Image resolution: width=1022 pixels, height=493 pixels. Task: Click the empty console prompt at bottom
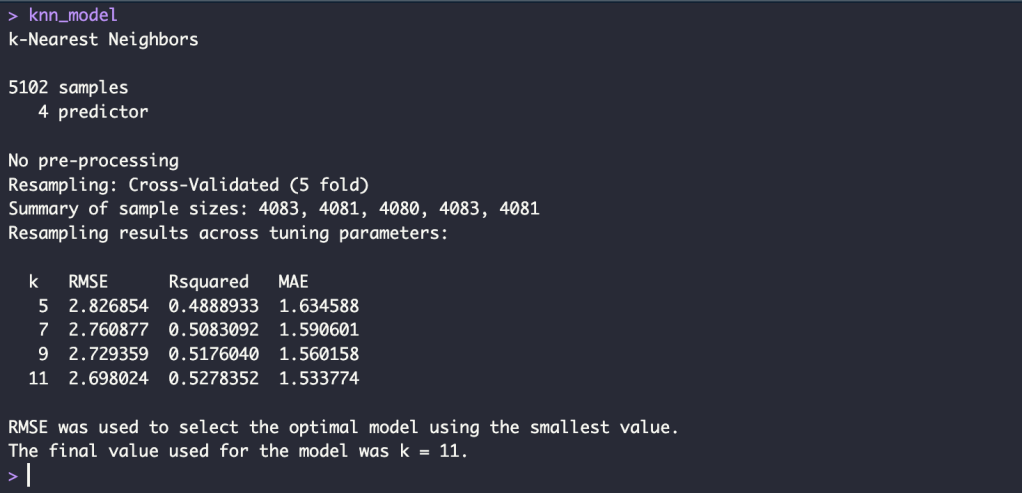click(30, 476)
